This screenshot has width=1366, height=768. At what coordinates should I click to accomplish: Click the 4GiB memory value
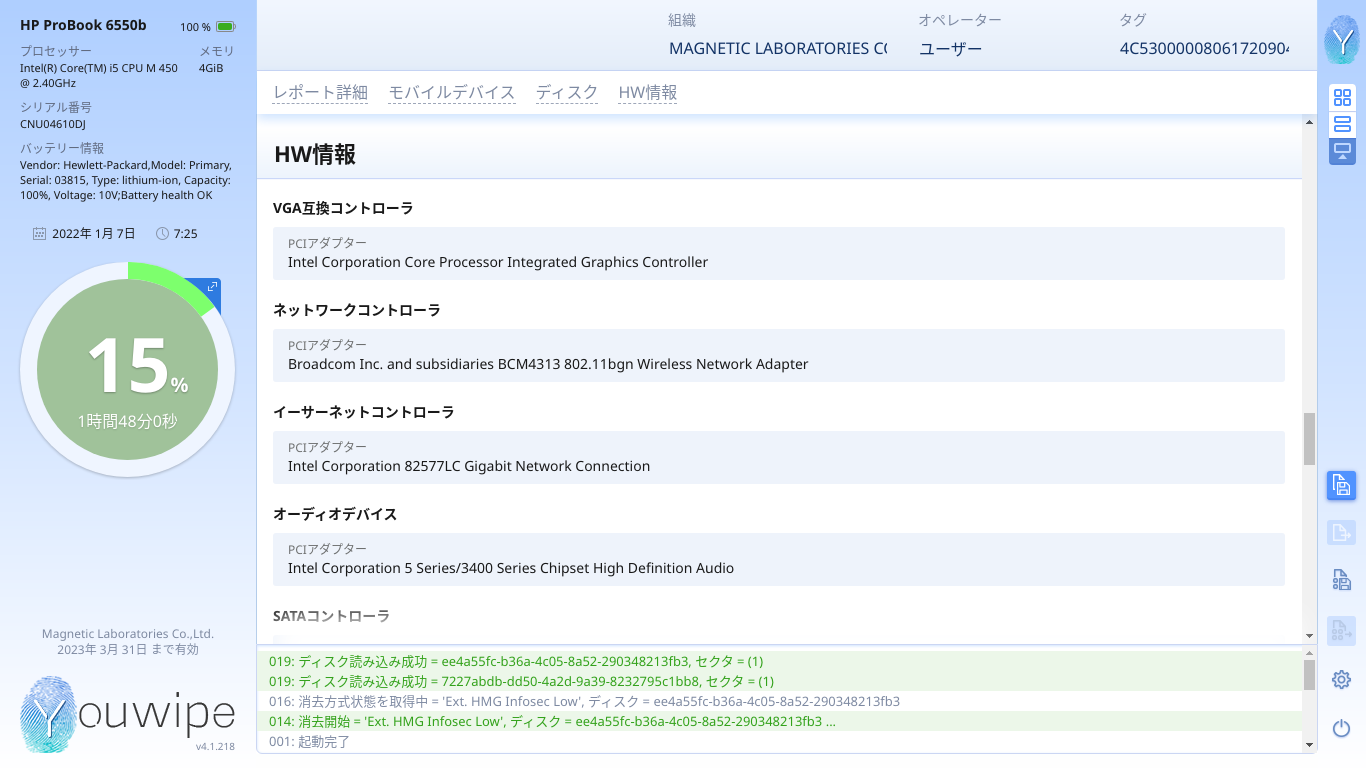click(211, 68)
